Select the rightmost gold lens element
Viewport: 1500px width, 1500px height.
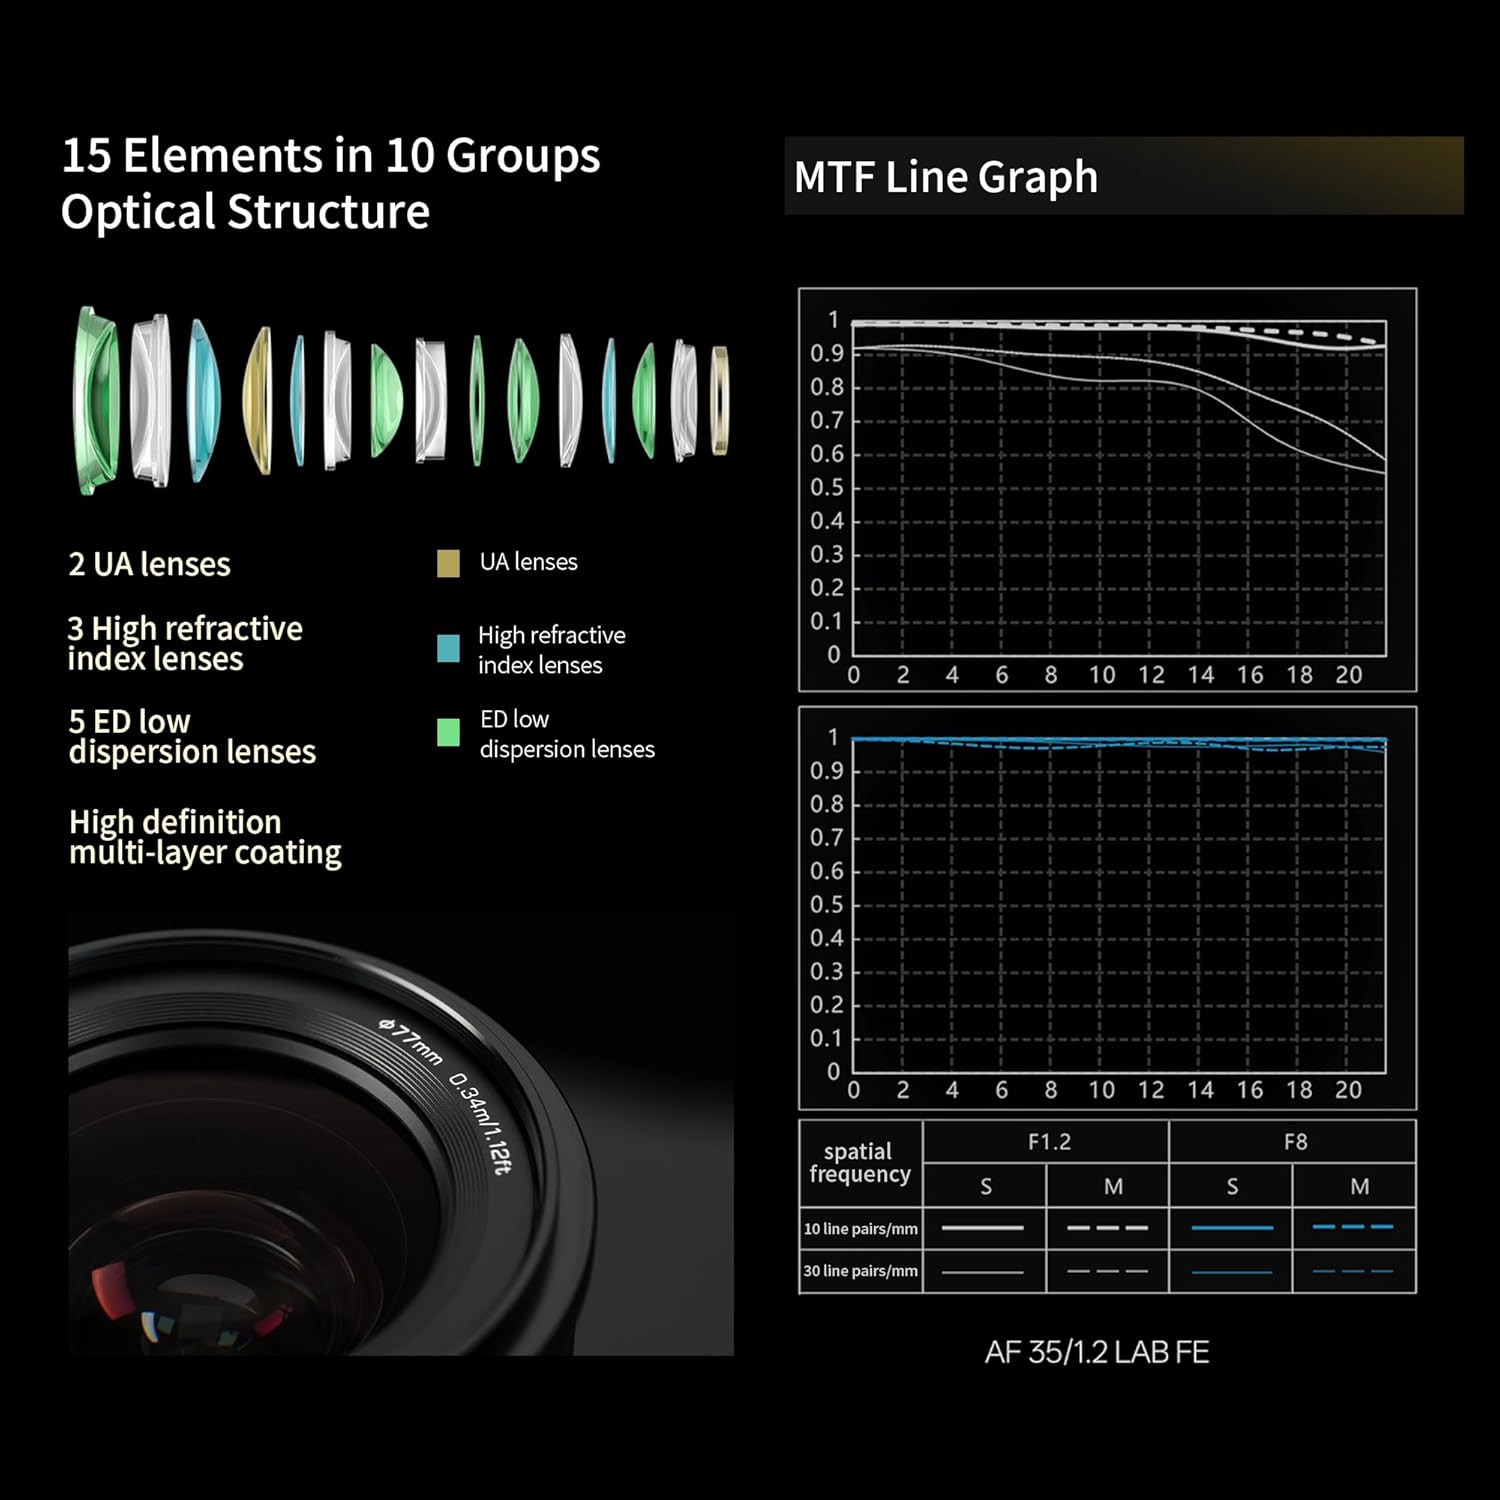tap(719, 401)
